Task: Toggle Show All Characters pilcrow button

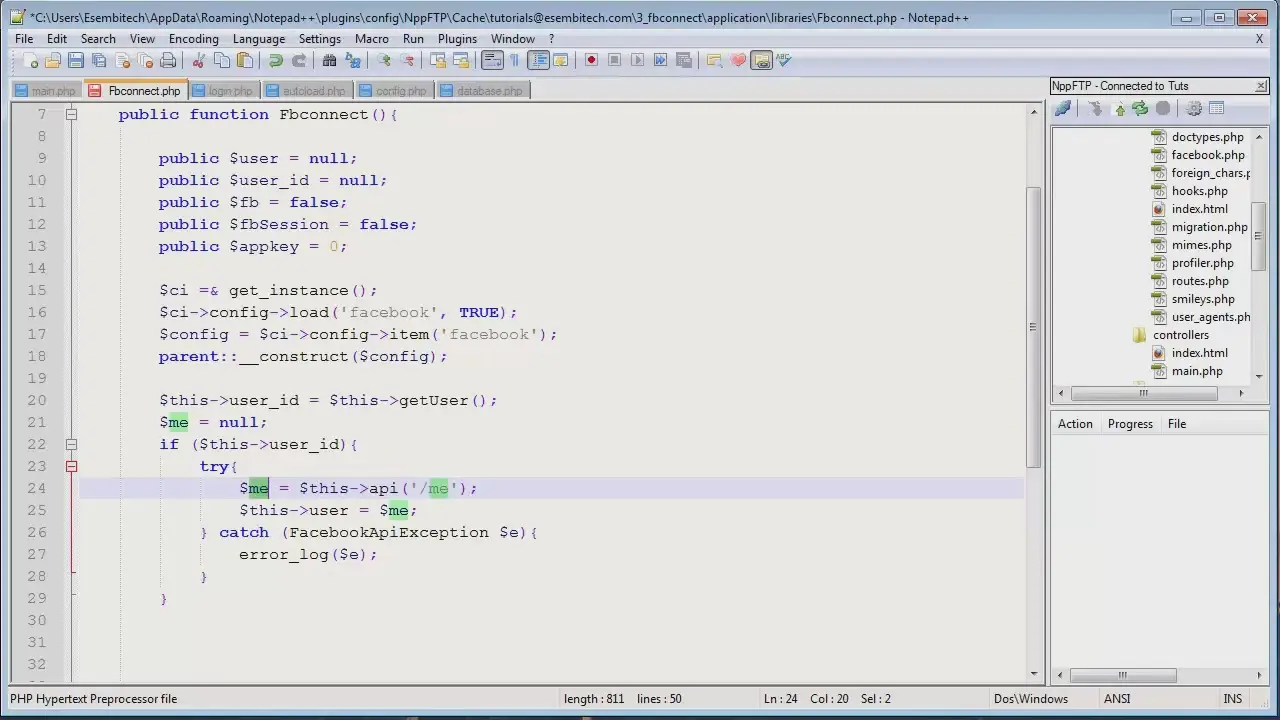Action: coord(515,61)
